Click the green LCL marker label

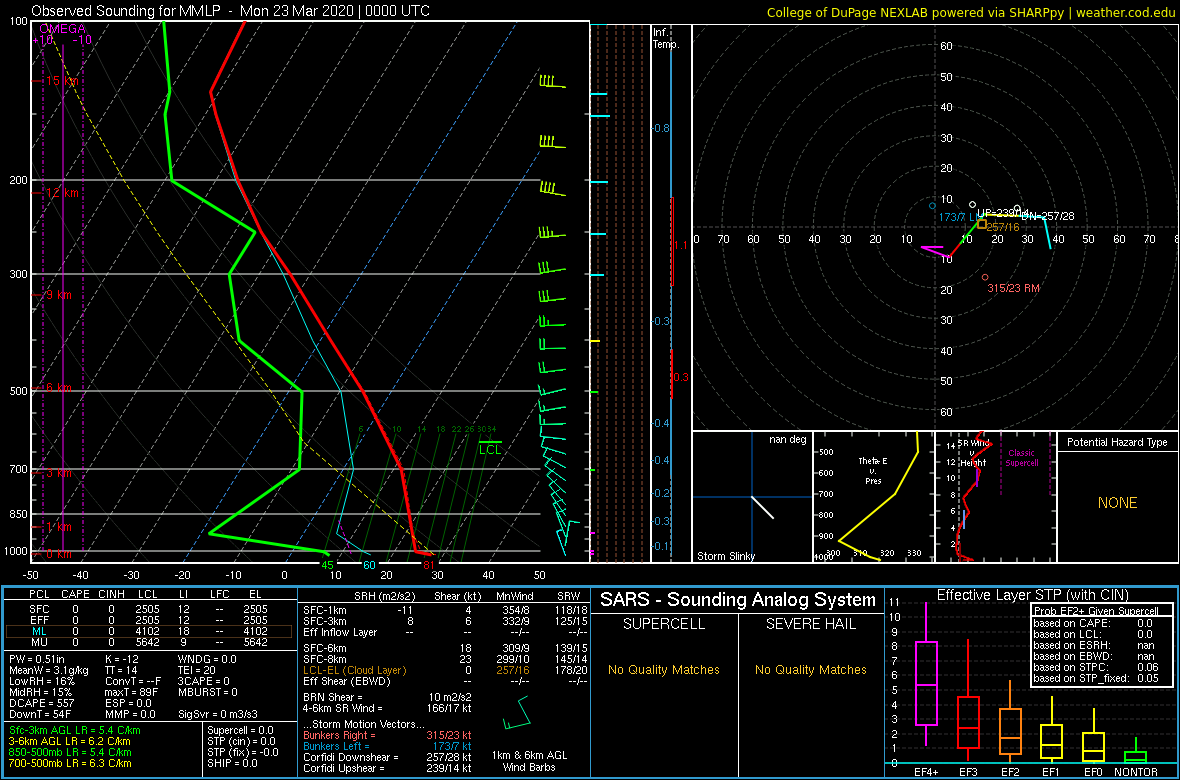(490, 449)
